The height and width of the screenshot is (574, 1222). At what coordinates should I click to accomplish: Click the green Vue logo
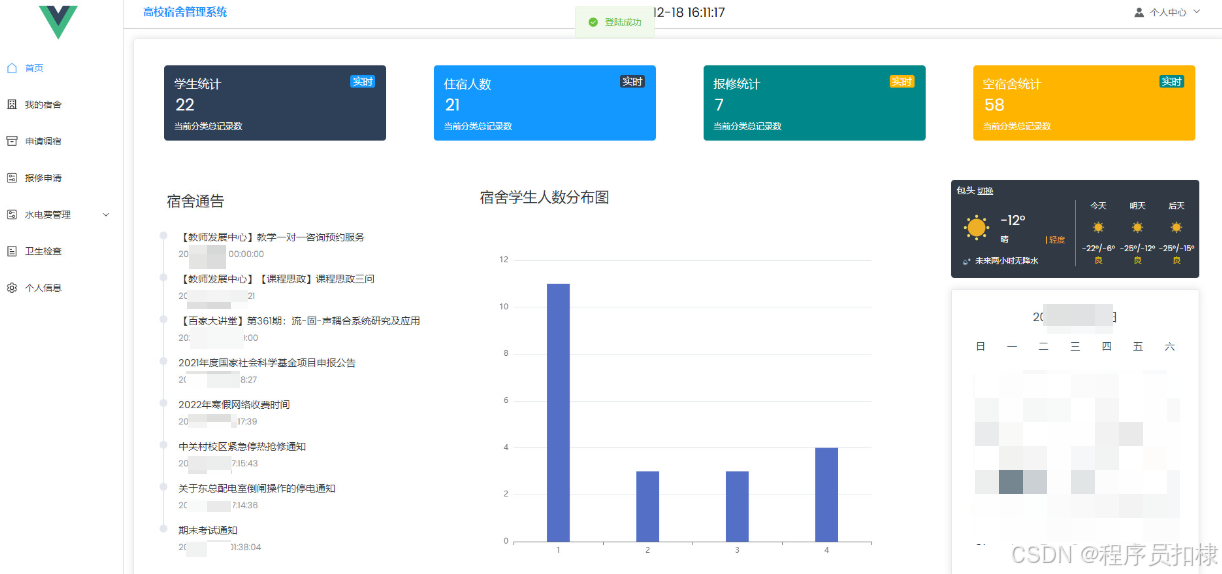click(58, 21)
